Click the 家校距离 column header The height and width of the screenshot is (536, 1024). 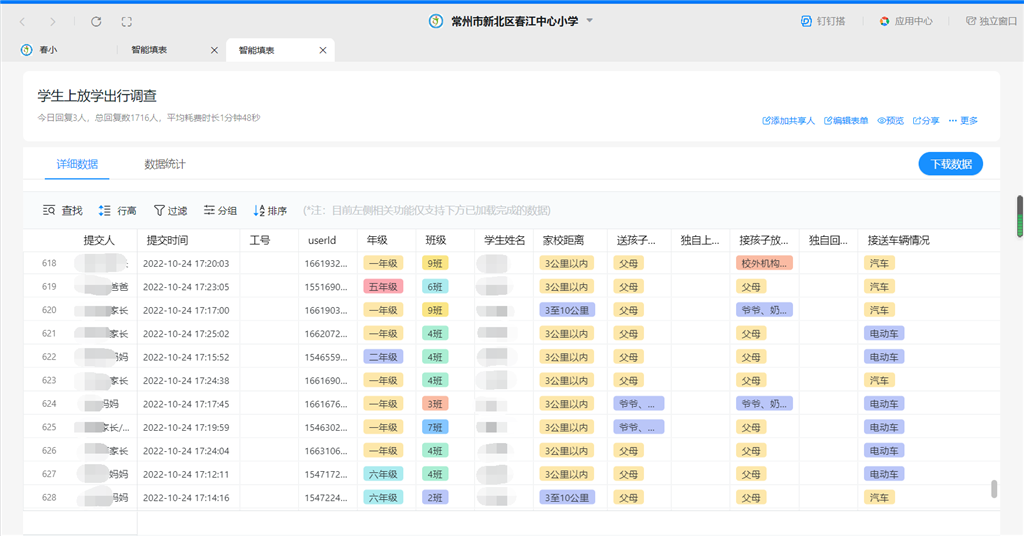[563, 240]
